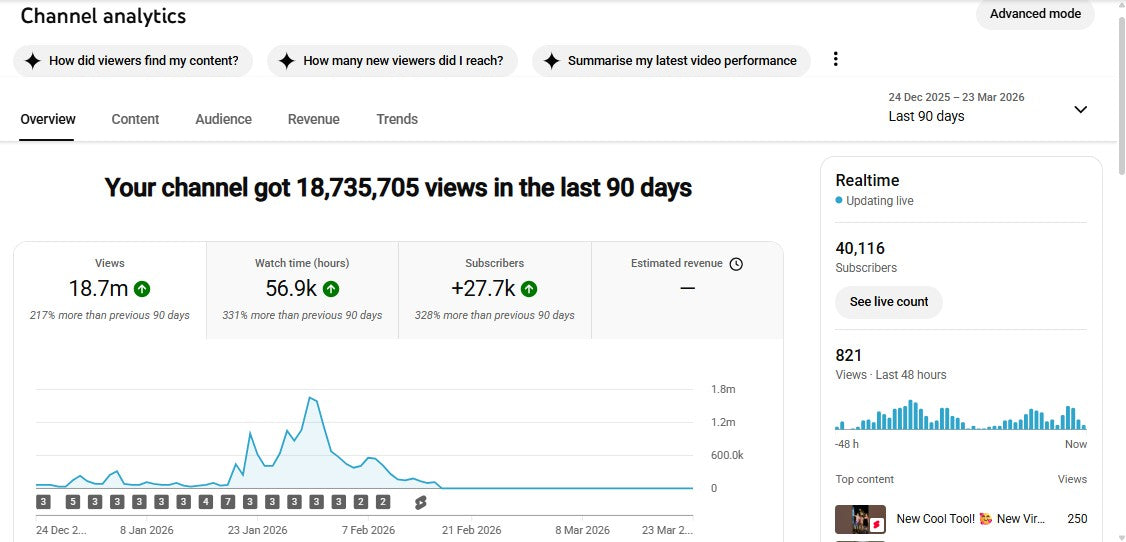The width and height of the screenshot is (1126, 542).
Task: Click '328% more than previous 90 days' text
Action: tap(495, 315)
